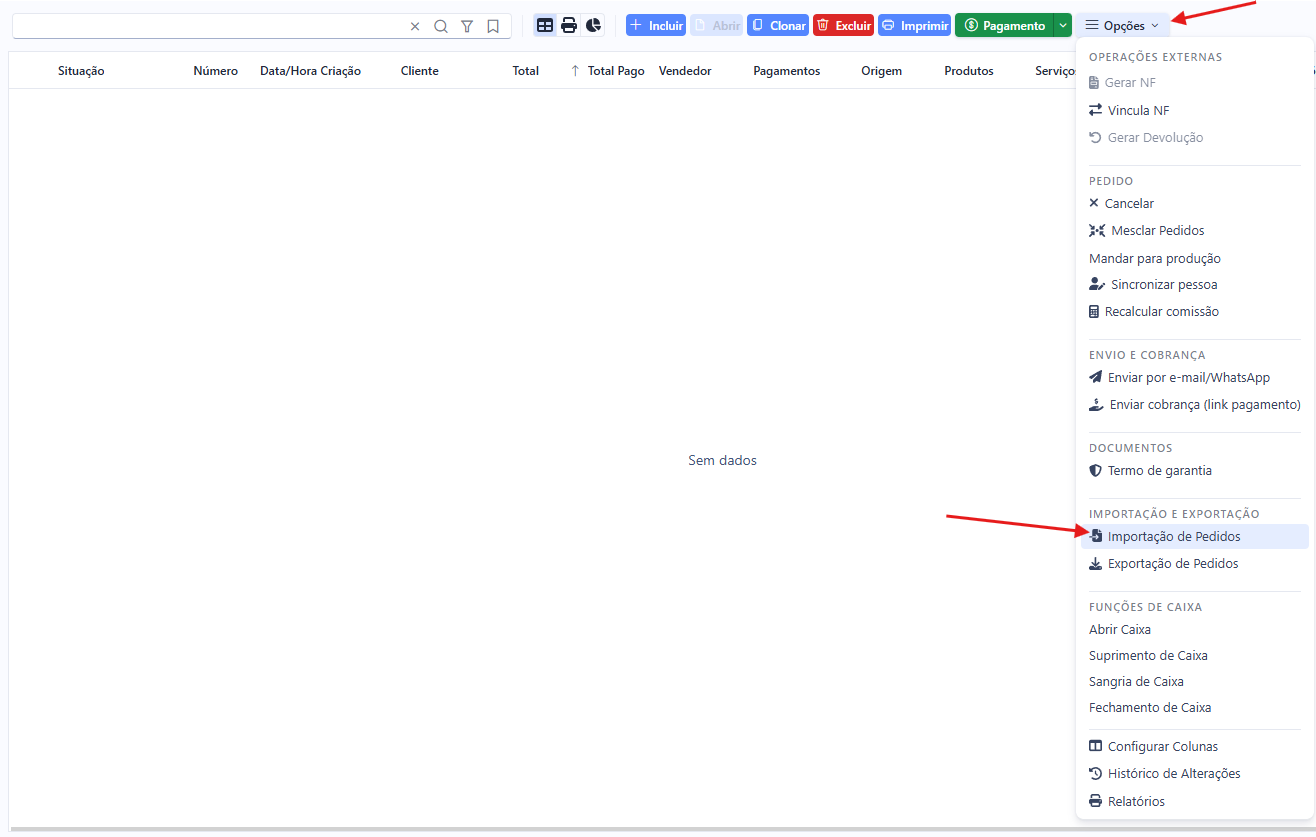The width and height of the screenshot is (1316, 837).
Task: Click the Serviços column header
Action: 1055,71
